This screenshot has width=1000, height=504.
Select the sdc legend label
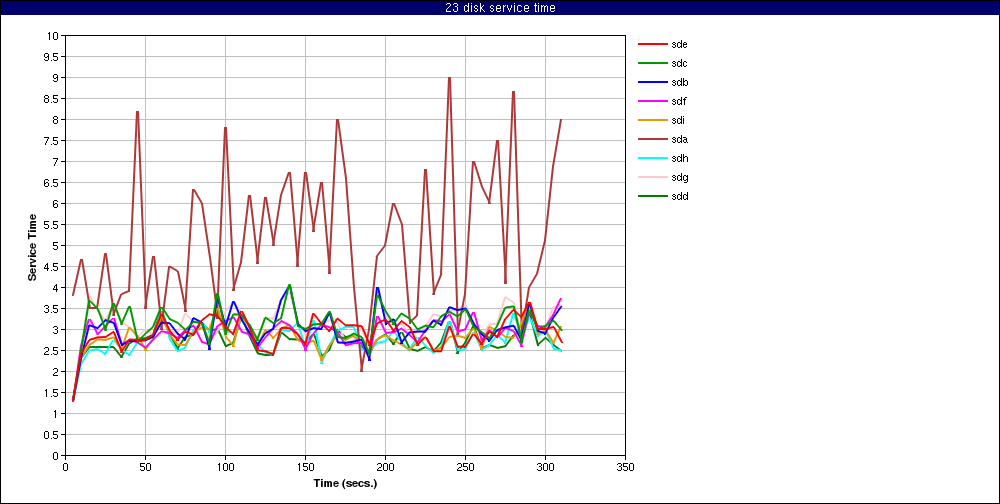point(679,63)
